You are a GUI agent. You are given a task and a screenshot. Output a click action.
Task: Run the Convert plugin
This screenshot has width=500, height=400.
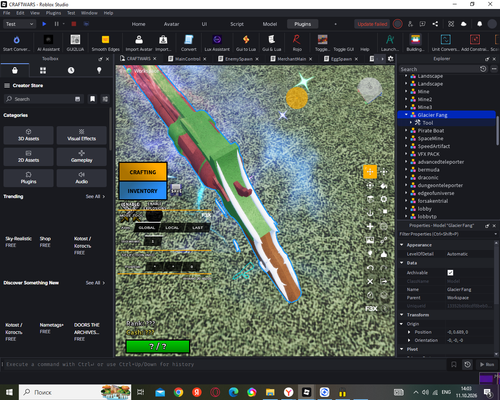[x=189, y=43]
